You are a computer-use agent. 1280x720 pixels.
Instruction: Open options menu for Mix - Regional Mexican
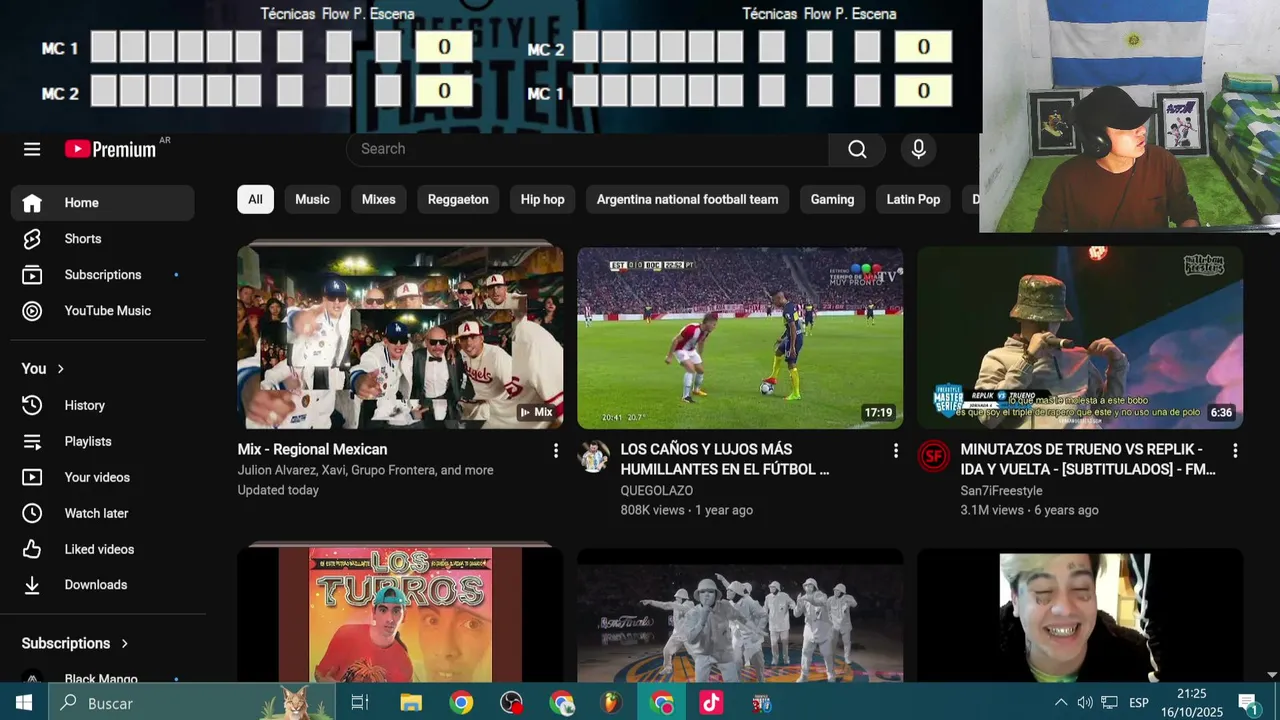(x=556, y=451)
